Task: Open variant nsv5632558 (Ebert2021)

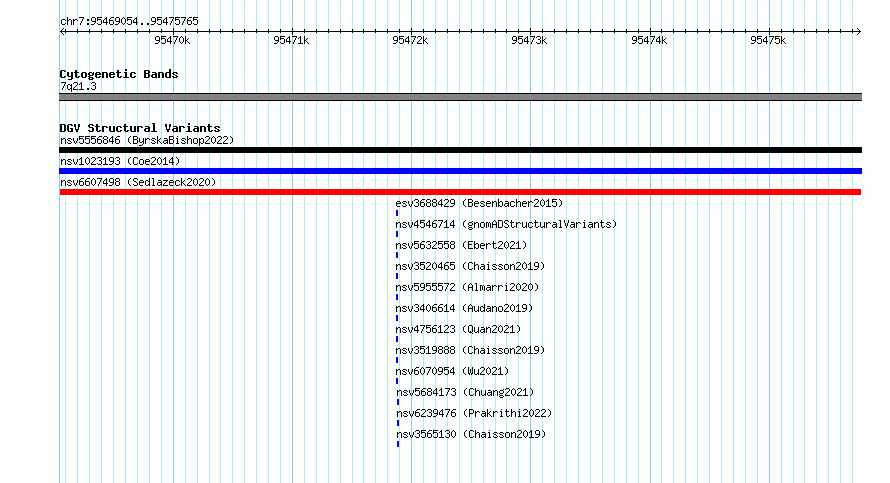Action: [x=461, y=245]
